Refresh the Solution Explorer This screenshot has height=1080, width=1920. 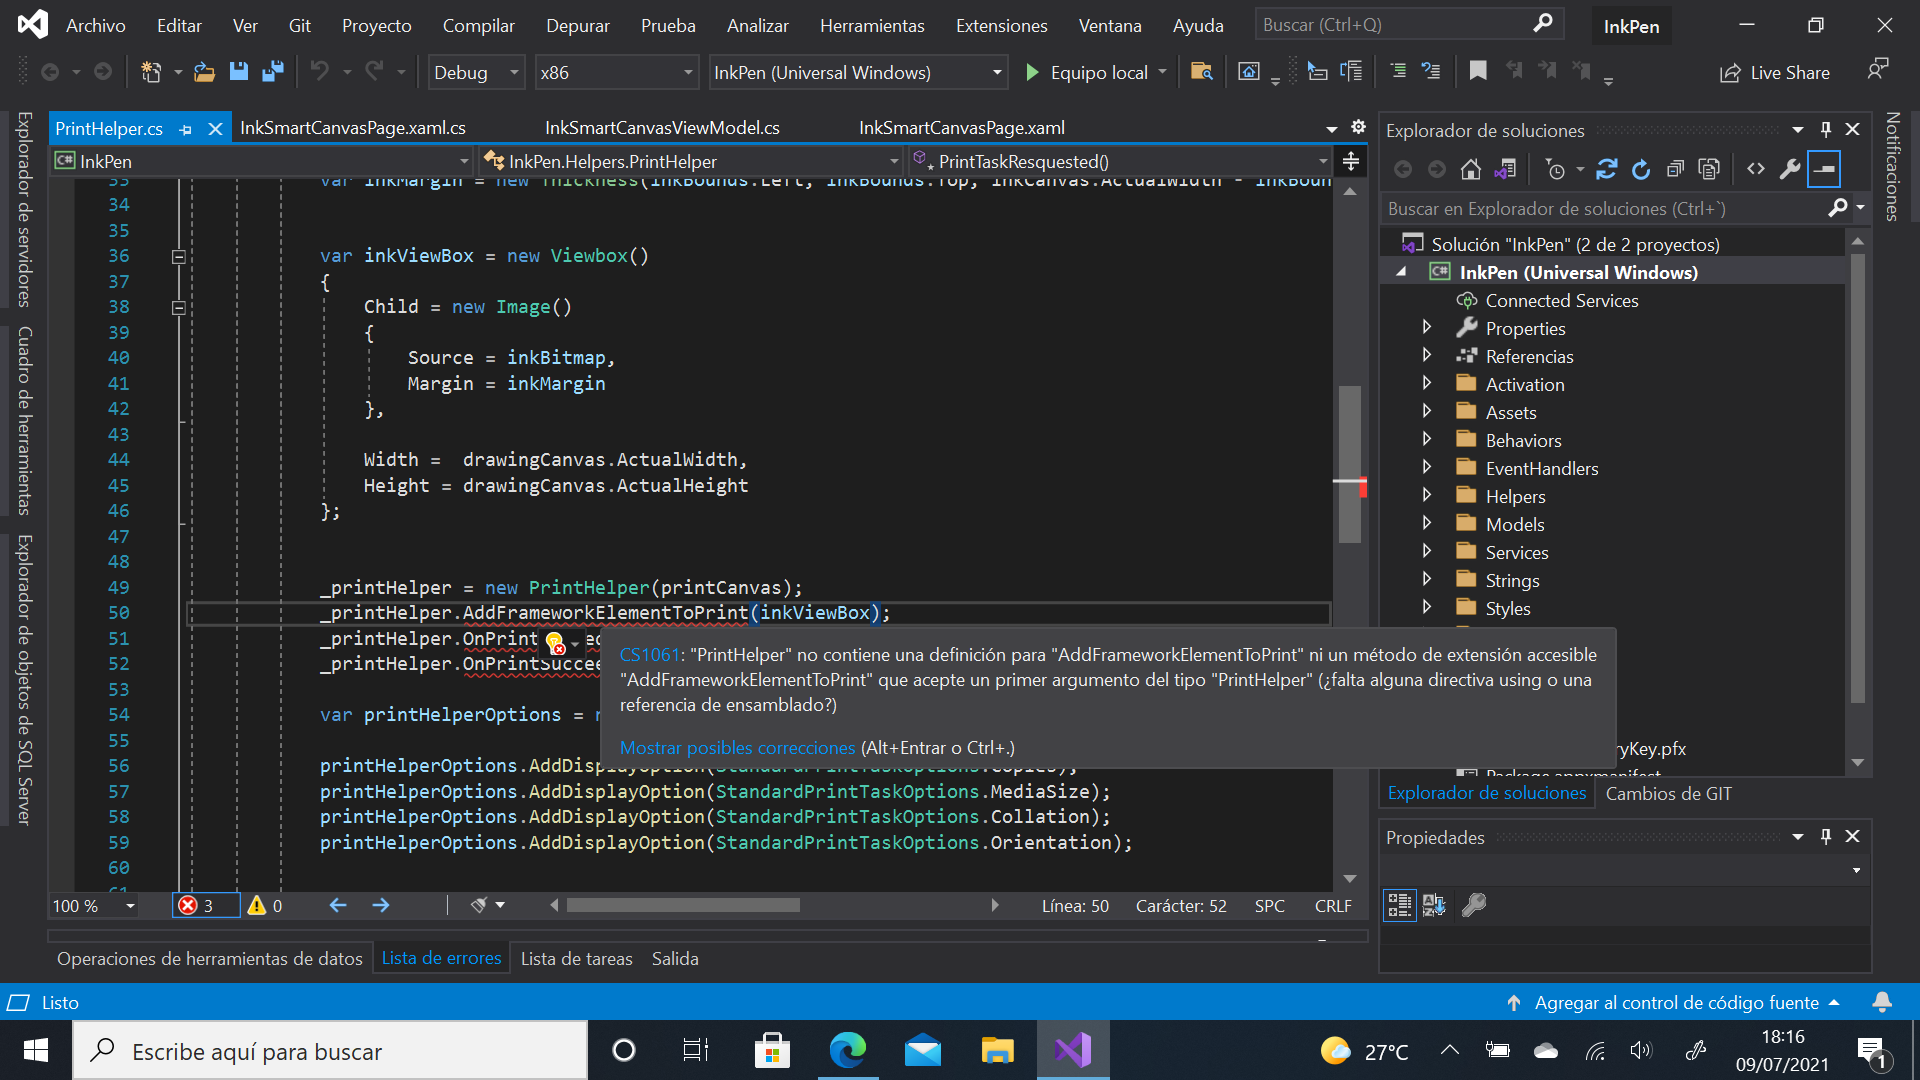point(1641,170)
